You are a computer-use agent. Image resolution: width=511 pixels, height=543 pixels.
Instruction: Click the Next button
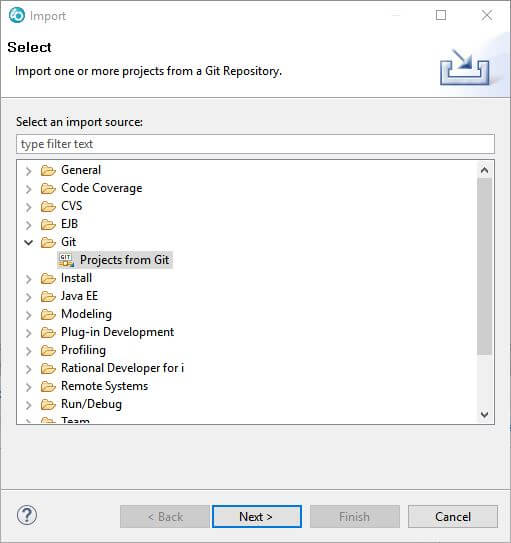[x=257, y=517]
